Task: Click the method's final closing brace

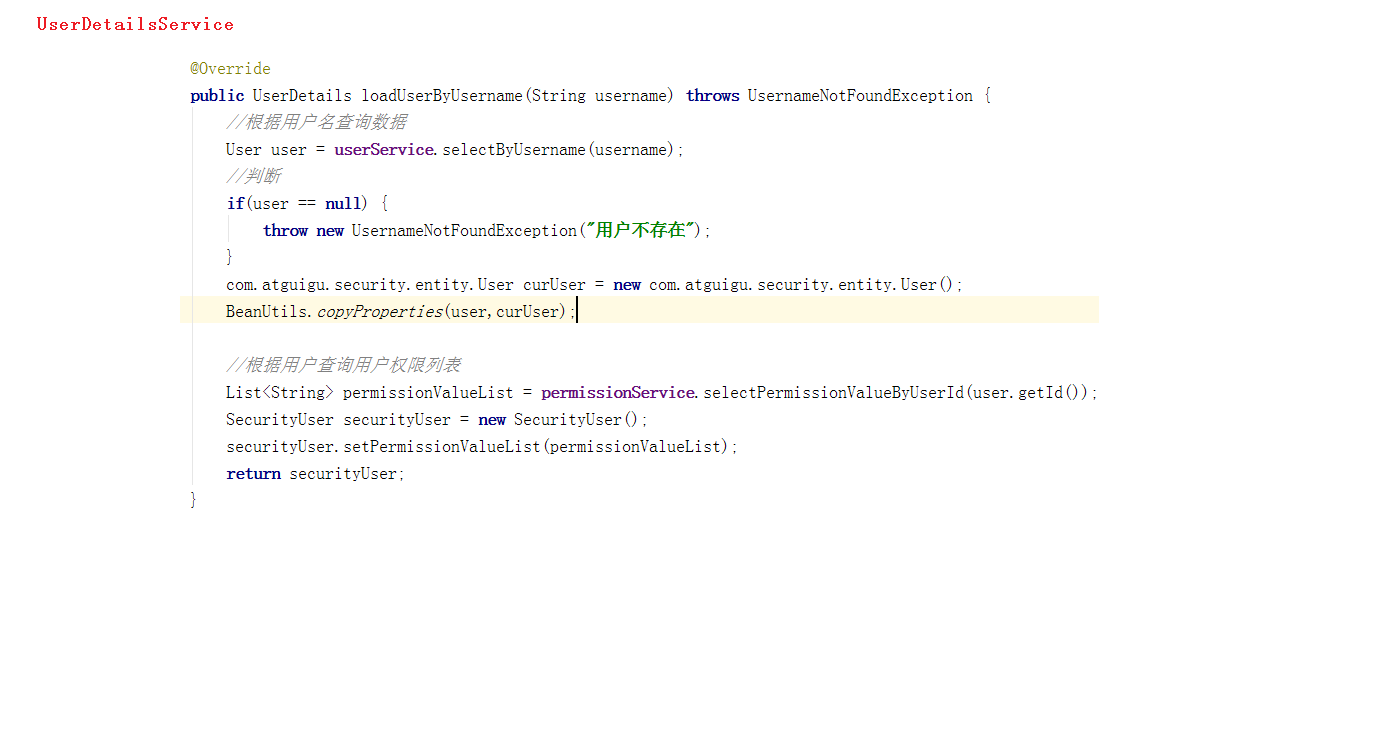Action: tap(194, 500)
